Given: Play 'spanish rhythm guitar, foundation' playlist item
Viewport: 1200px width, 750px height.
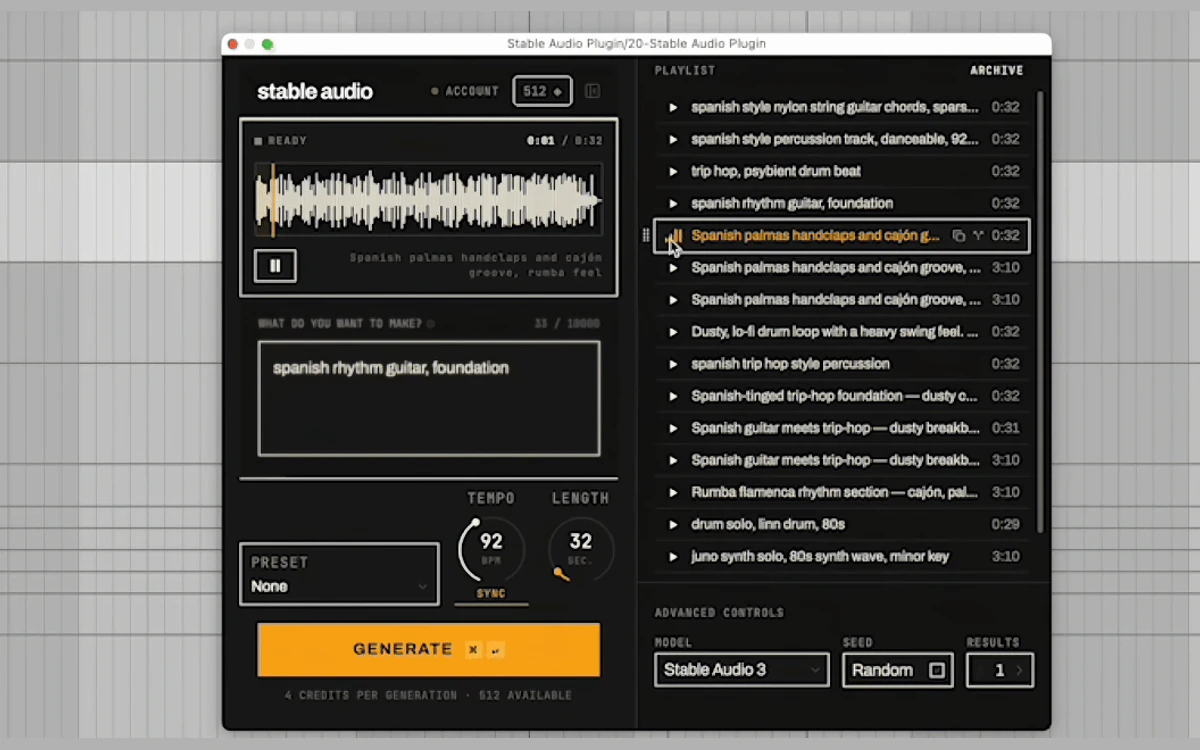Looking at the screenshot, I should (673, 203).
